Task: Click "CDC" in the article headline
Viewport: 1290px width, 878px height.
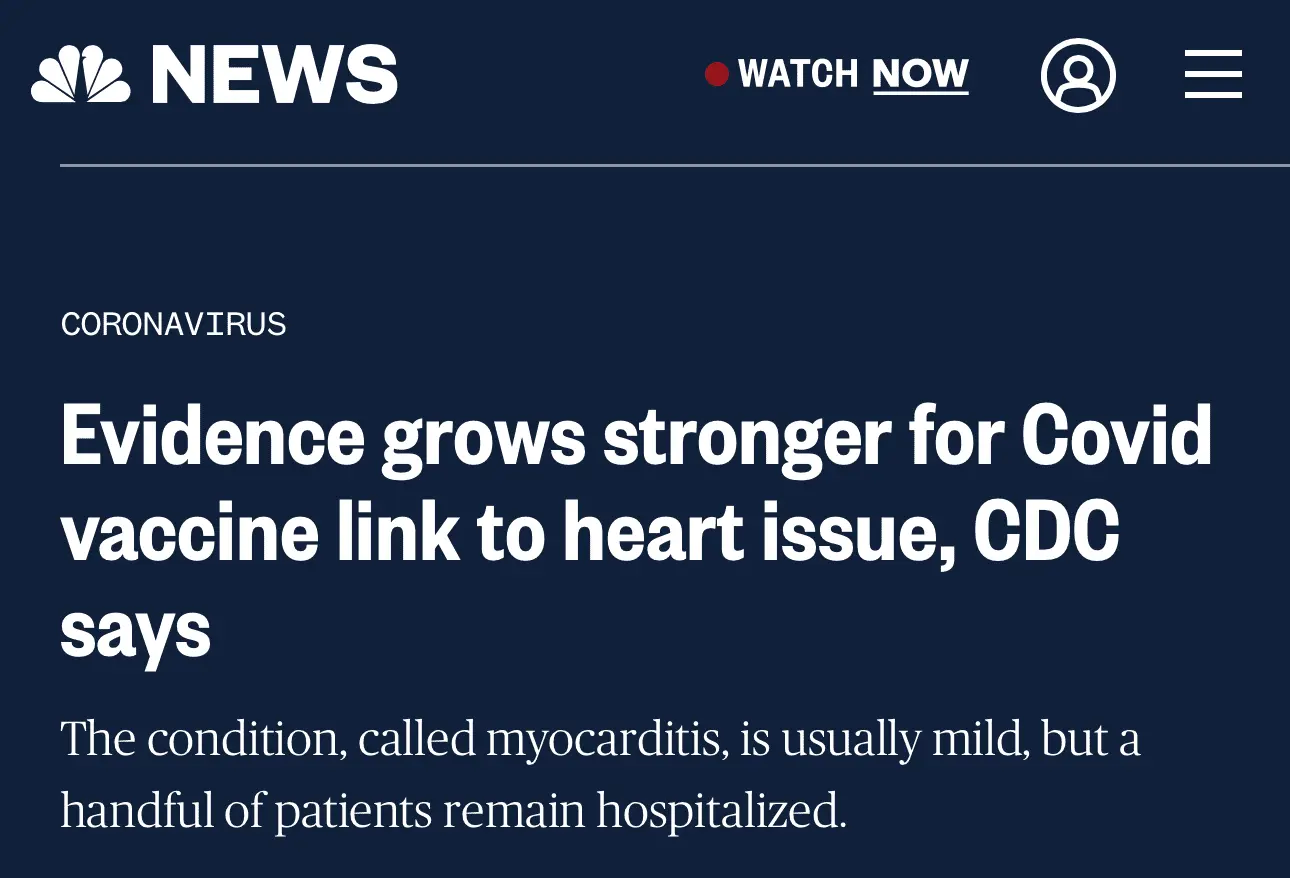Action: tap(1046, 533)
